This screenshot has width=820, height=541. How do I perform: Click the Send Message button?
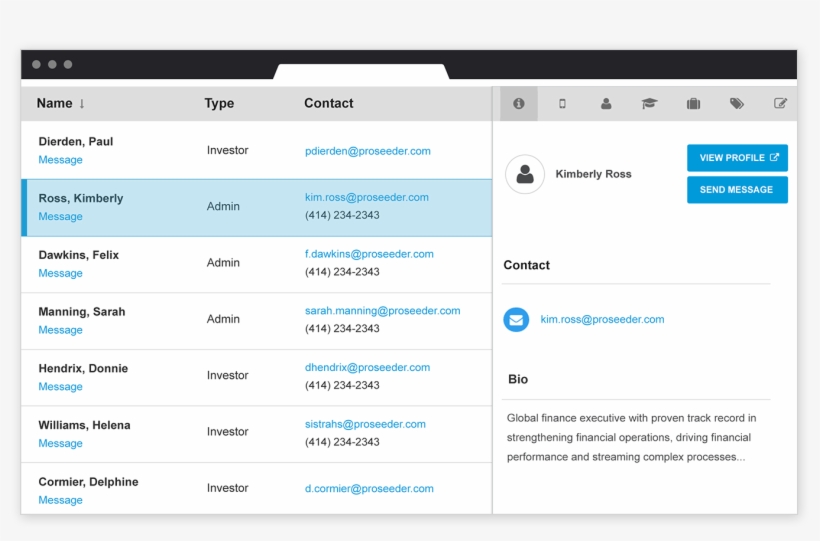tap(737, 189)
